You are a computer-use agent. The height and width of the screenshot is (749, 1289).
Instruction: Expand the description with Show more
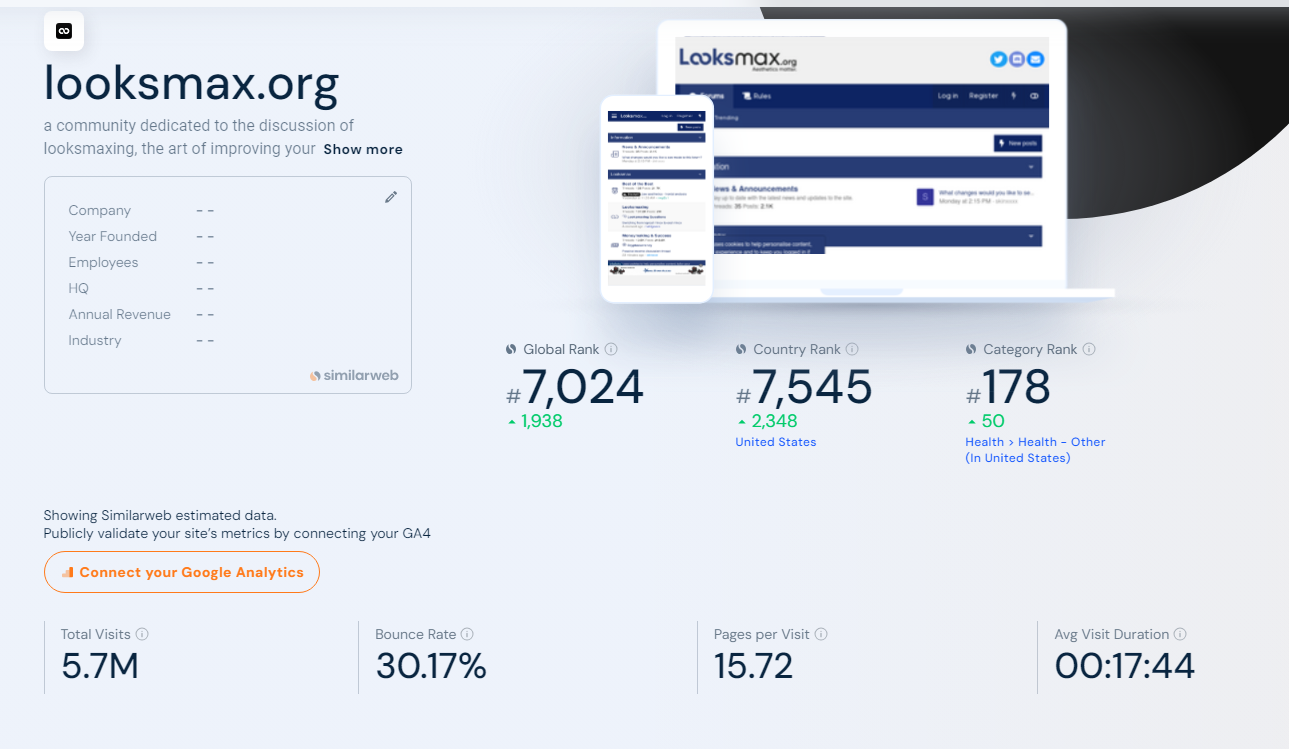(x=363, y=149)
